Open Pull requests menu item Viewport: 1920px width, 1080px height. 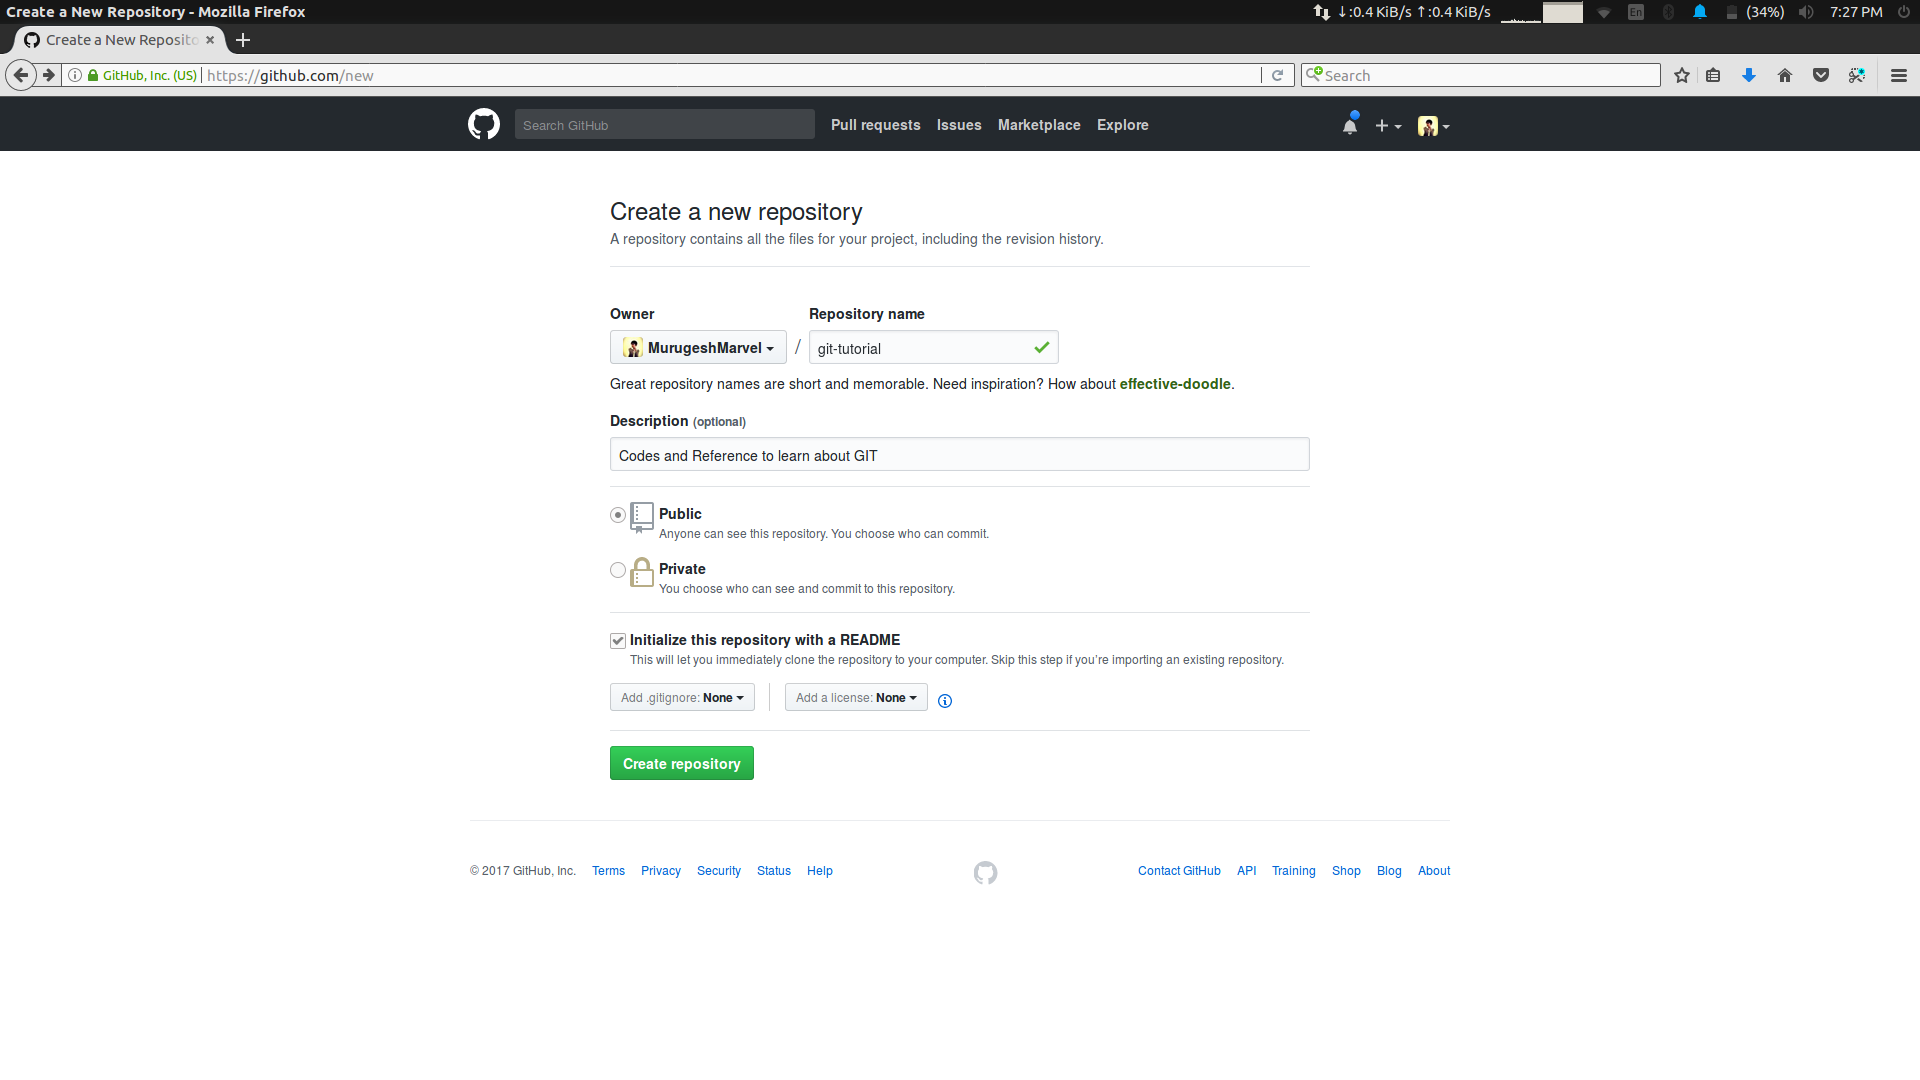coord(876,124)
